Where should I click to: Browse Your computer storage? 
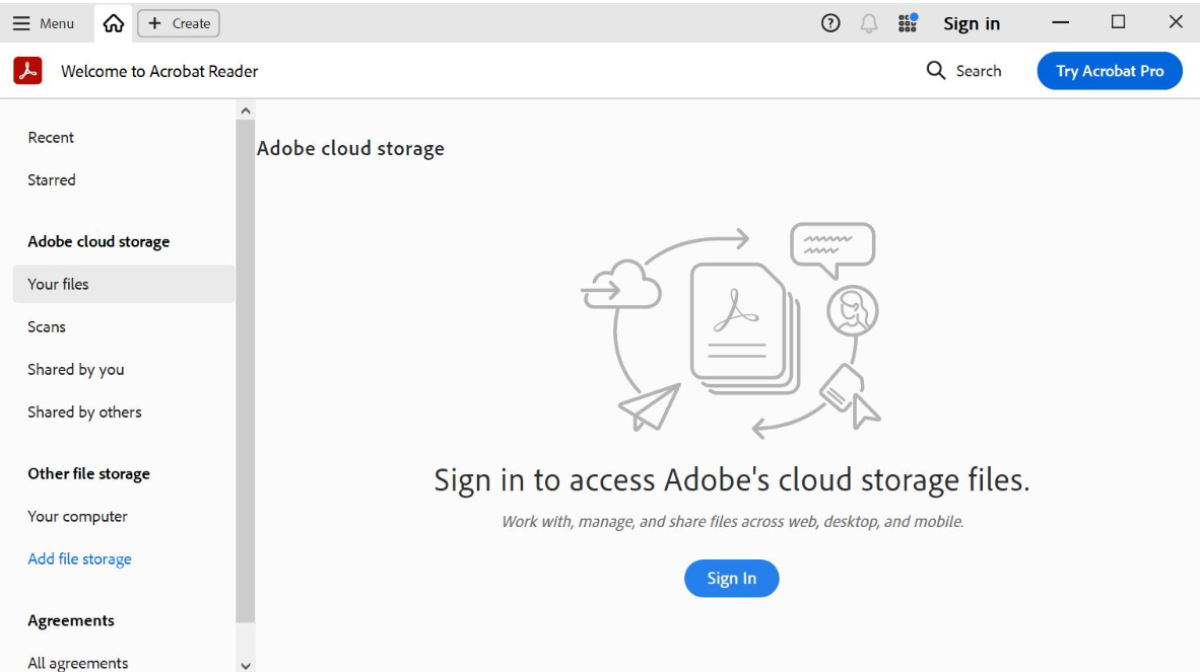[78, 516]
